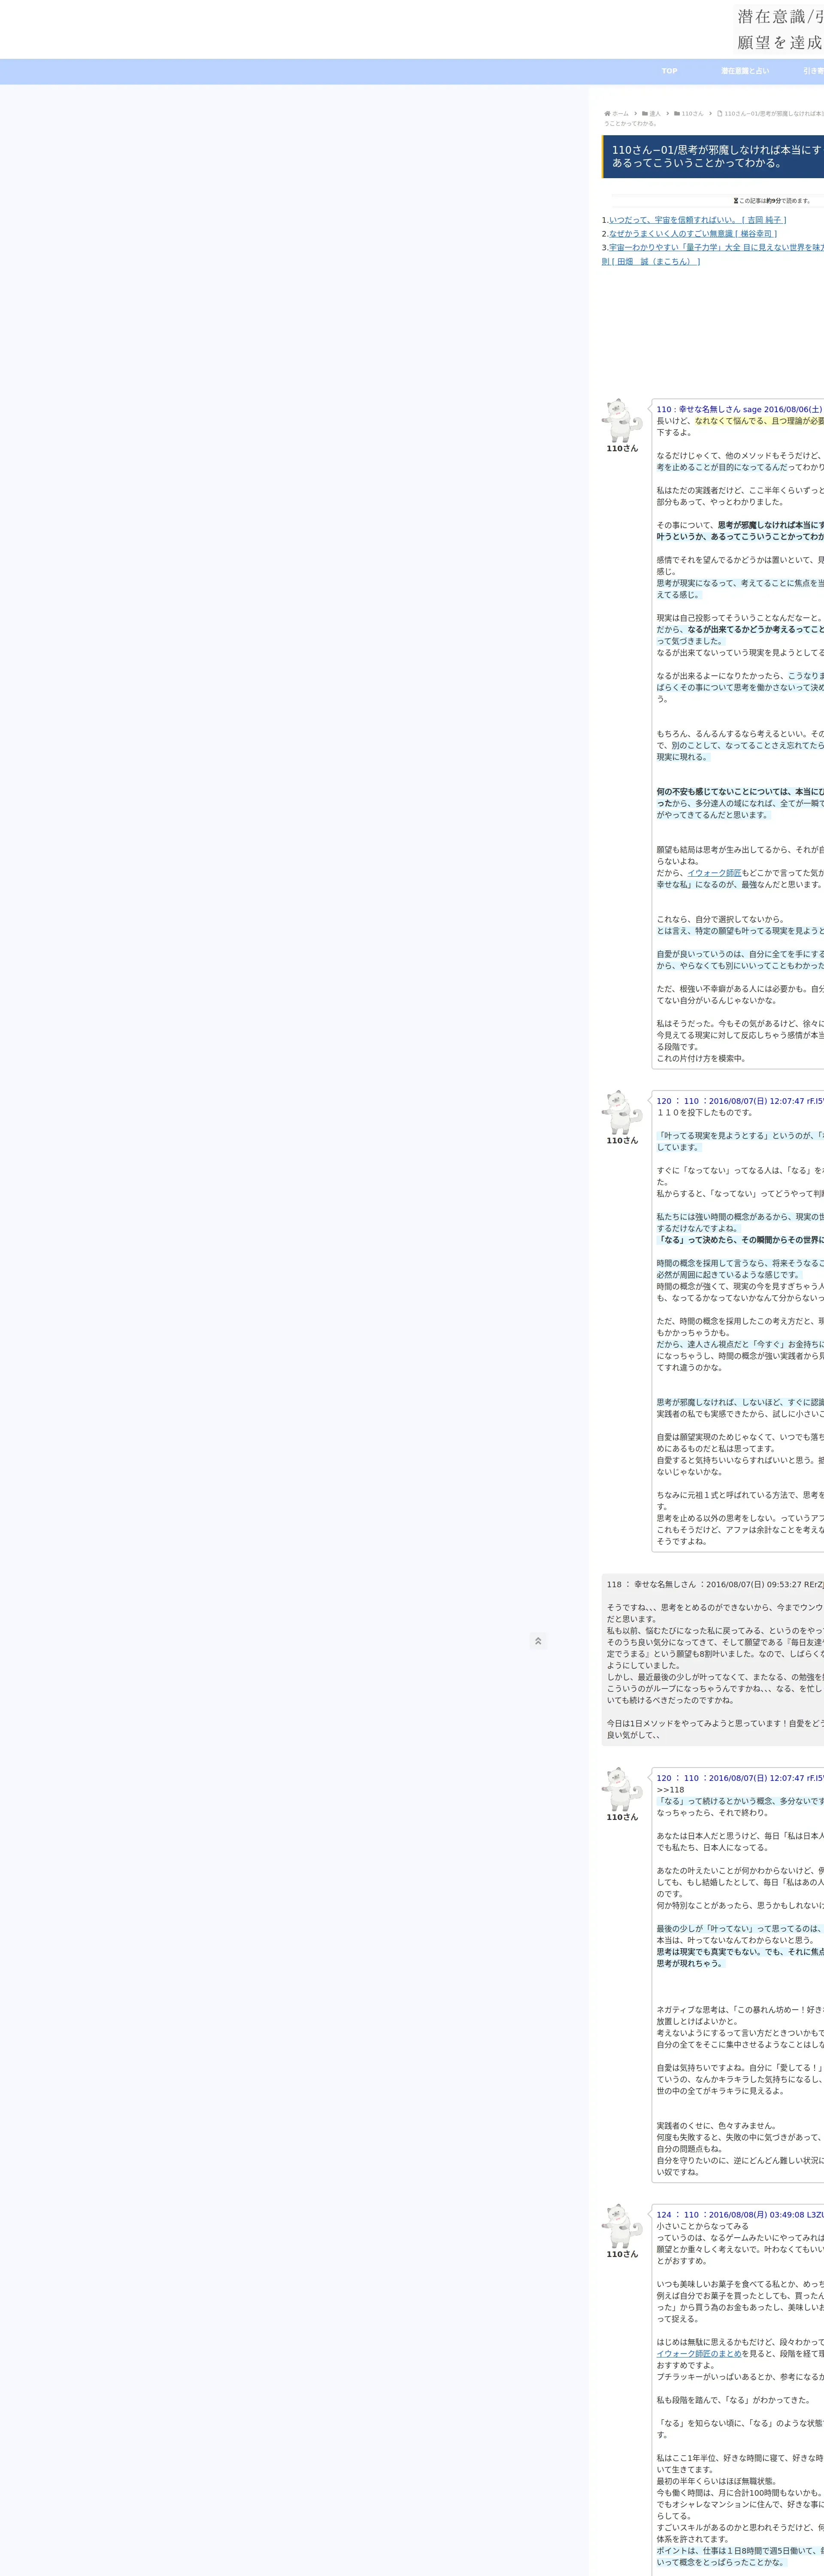Screen dimensions: 824x2576
Task: Follow the イウォーク師匠のまとめ link in post 124
Action: pos(699,2353)
